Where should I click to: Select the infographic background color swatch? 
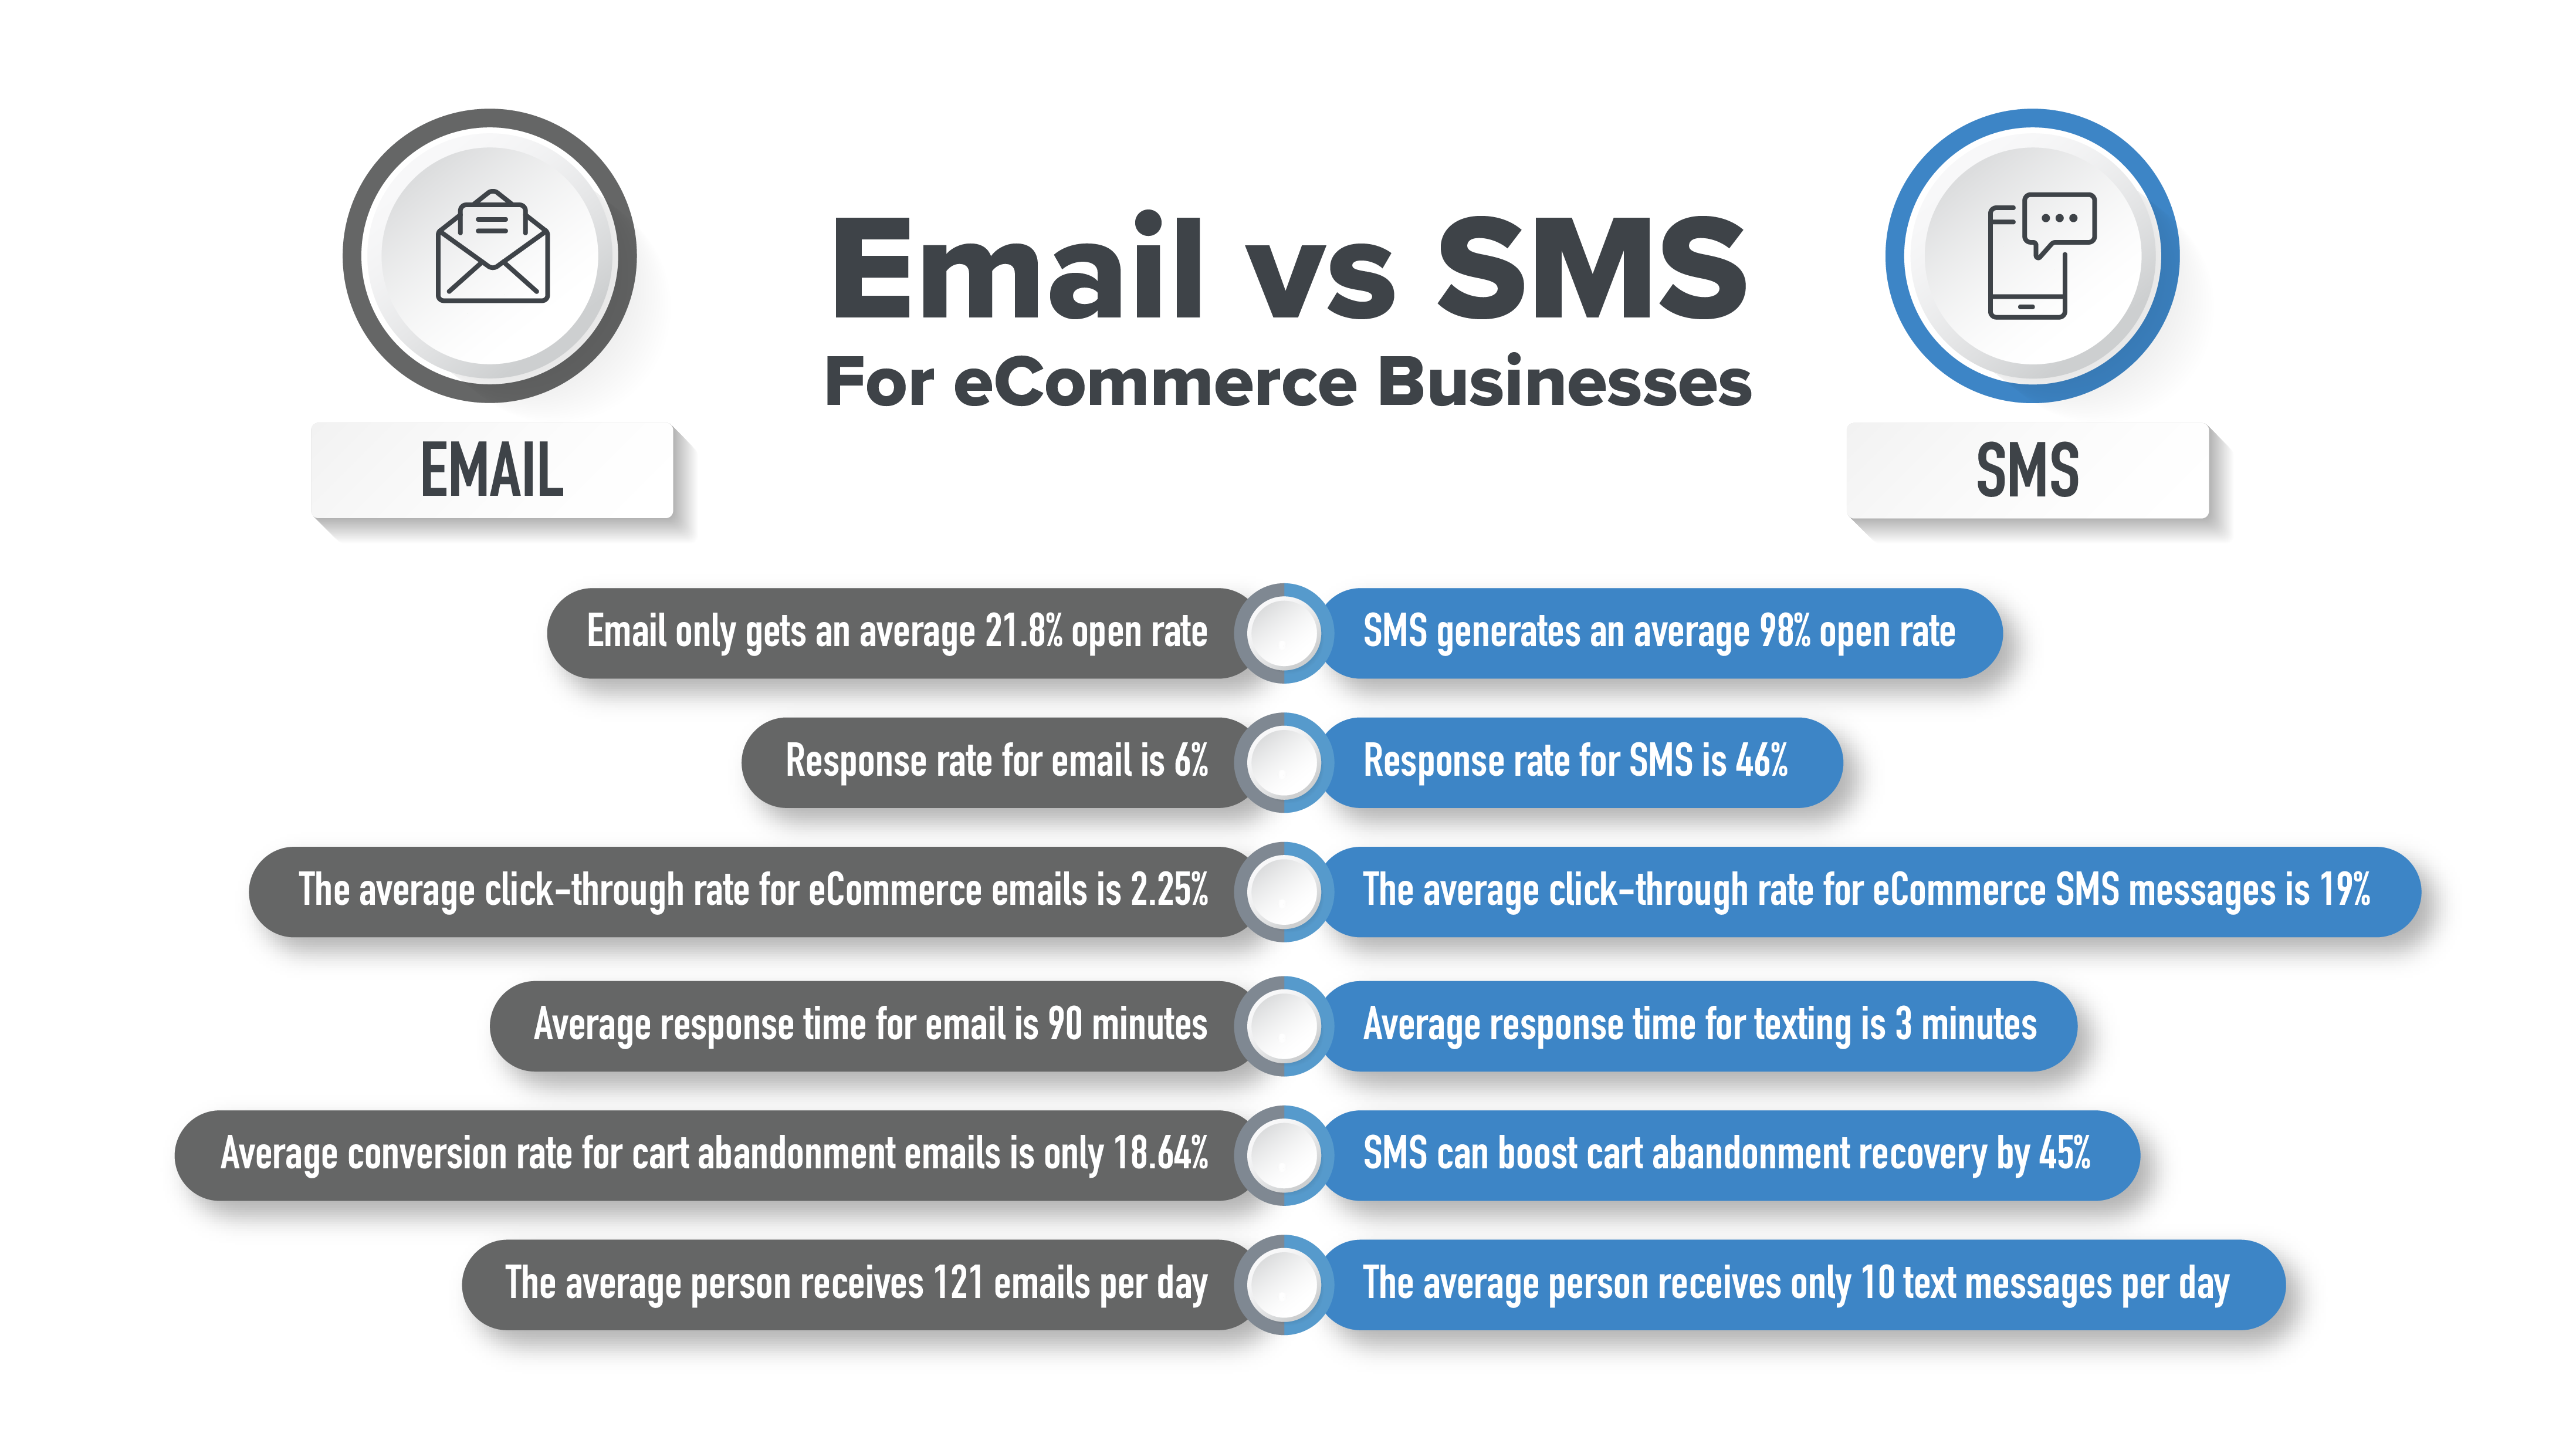click(x=89, y=89)
